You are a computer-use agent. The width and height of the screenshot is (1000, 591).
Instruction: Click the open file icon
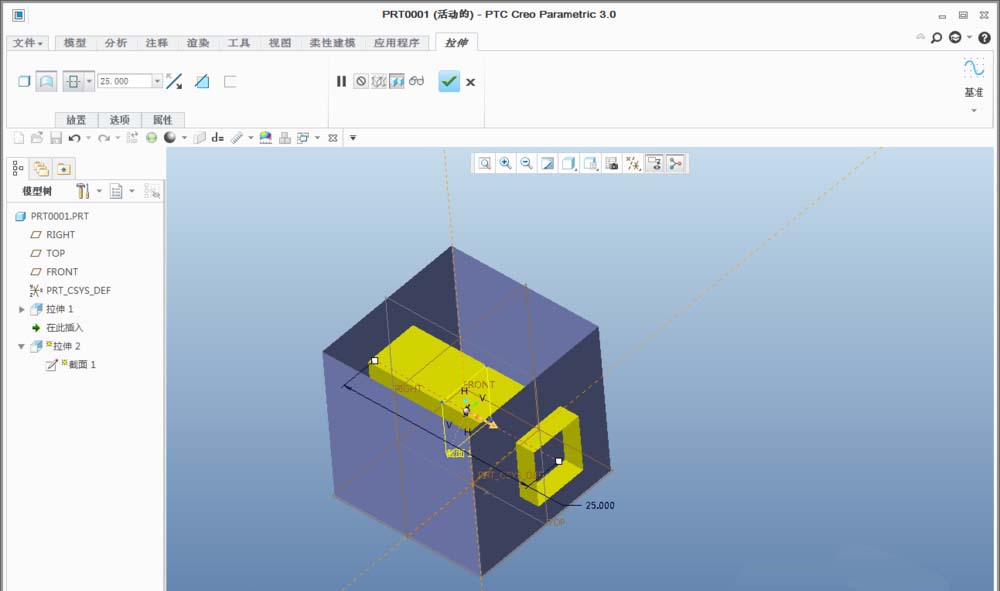click(37, 138)
